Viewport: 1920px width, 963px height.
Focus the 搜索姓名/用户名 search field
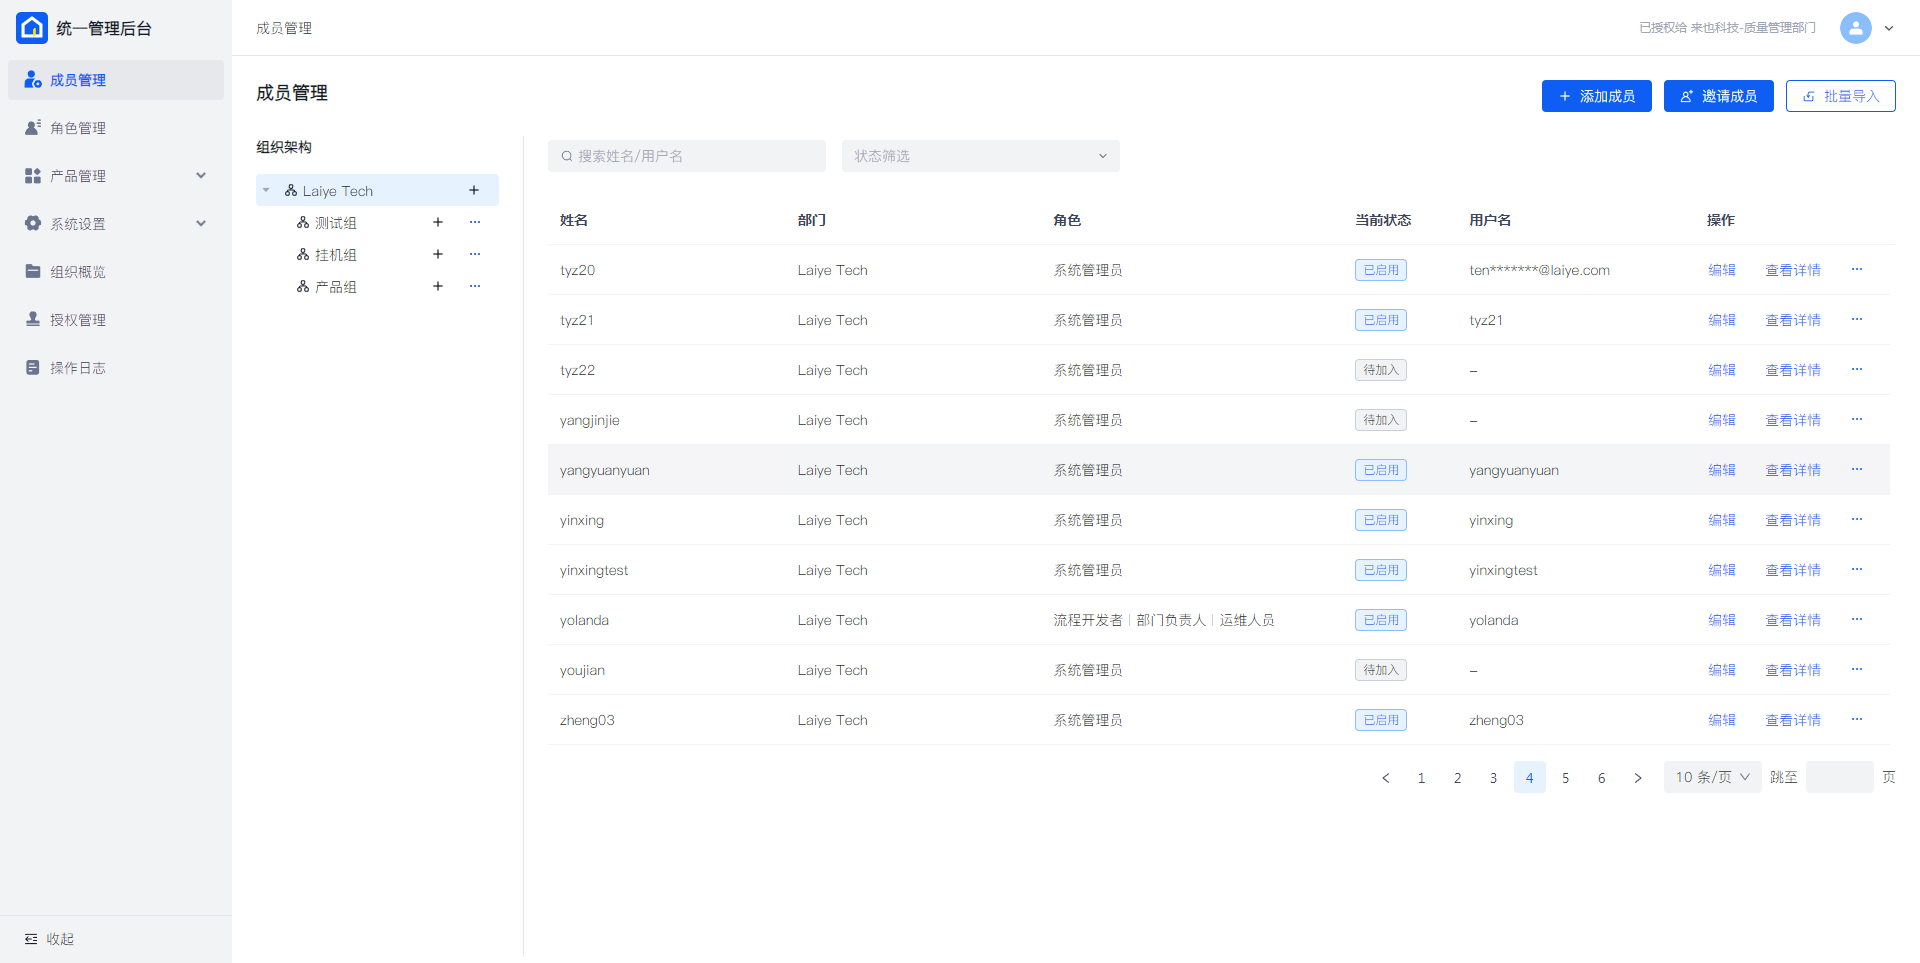click(x=687, y=156)
